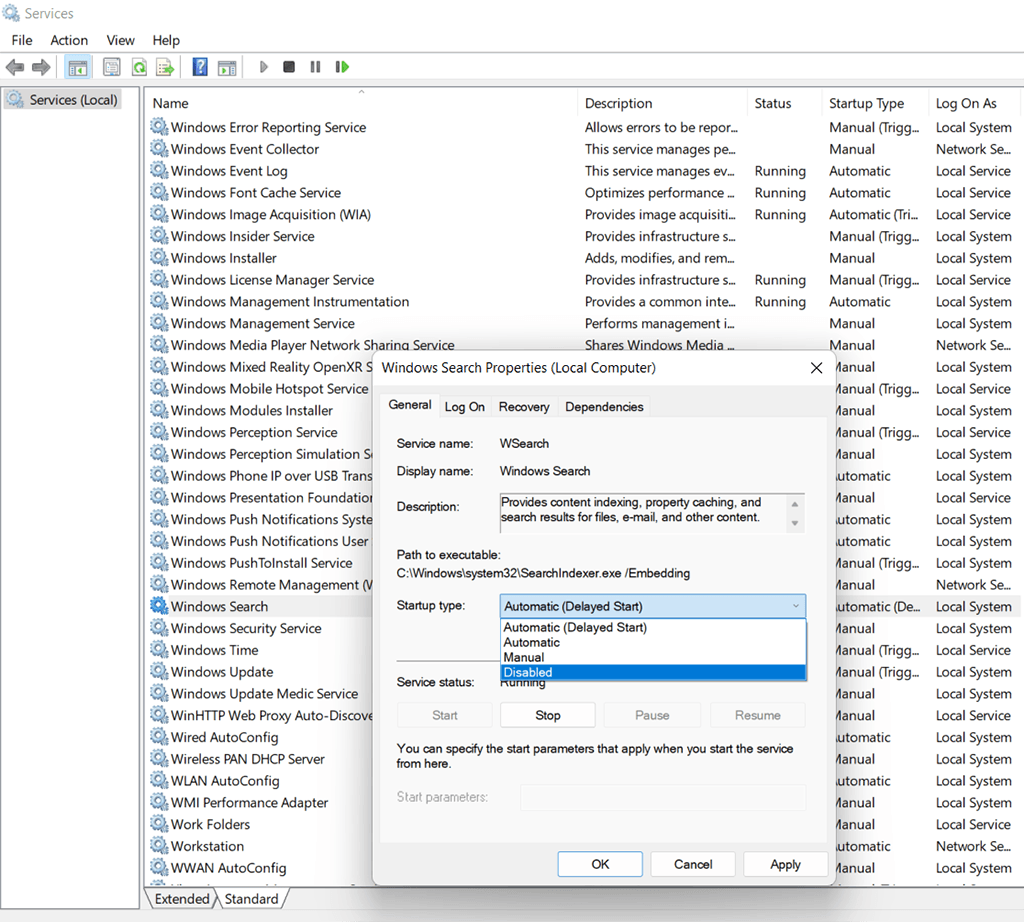Click the gear icon beside Windows Font Cache Service
The image size is (1024, 922).
159,191
